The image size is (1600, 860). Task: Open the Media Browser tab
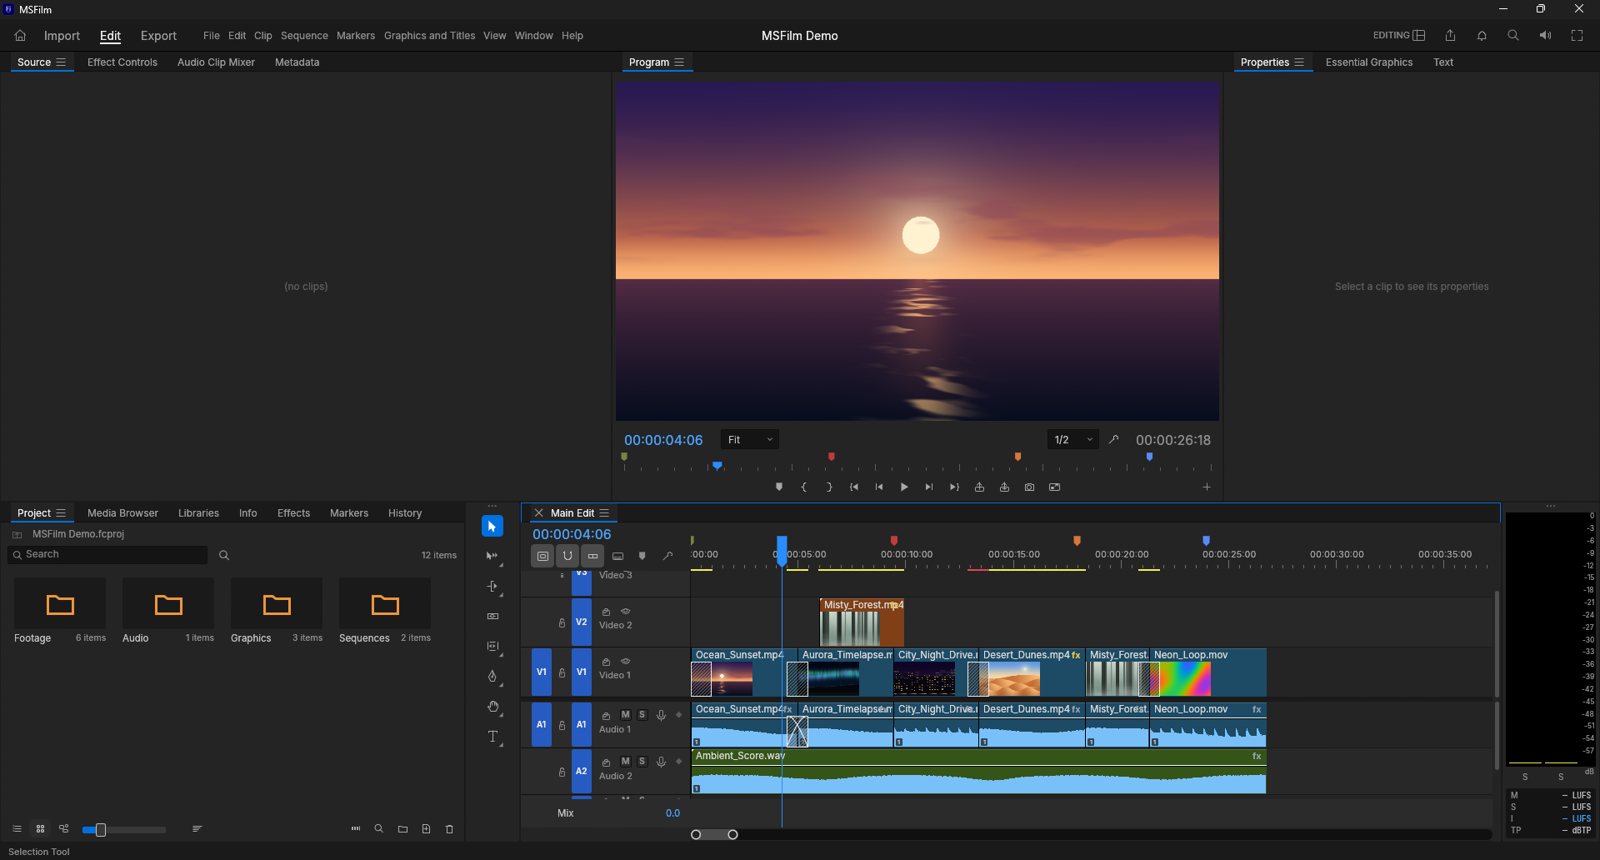point(123,513)
